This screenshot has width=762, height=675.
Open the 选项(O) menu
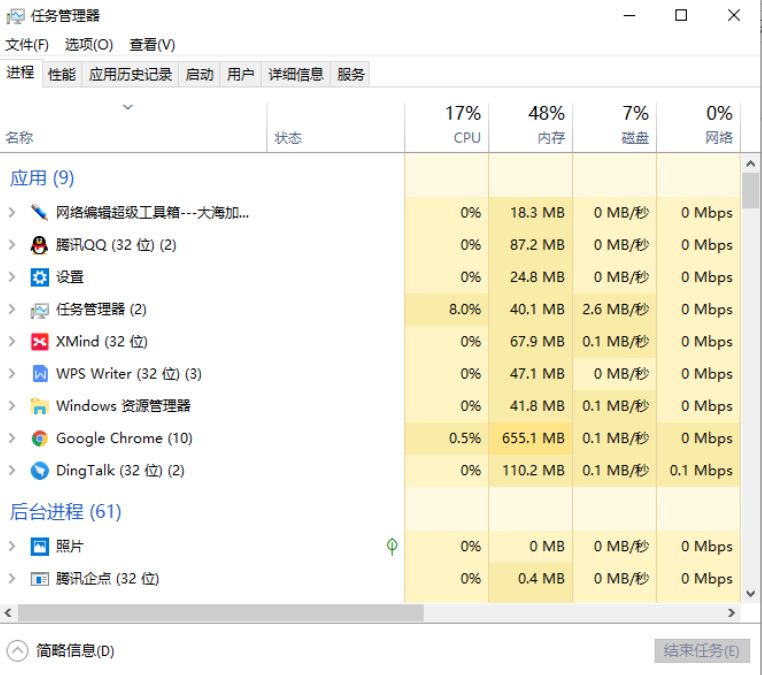89,45
